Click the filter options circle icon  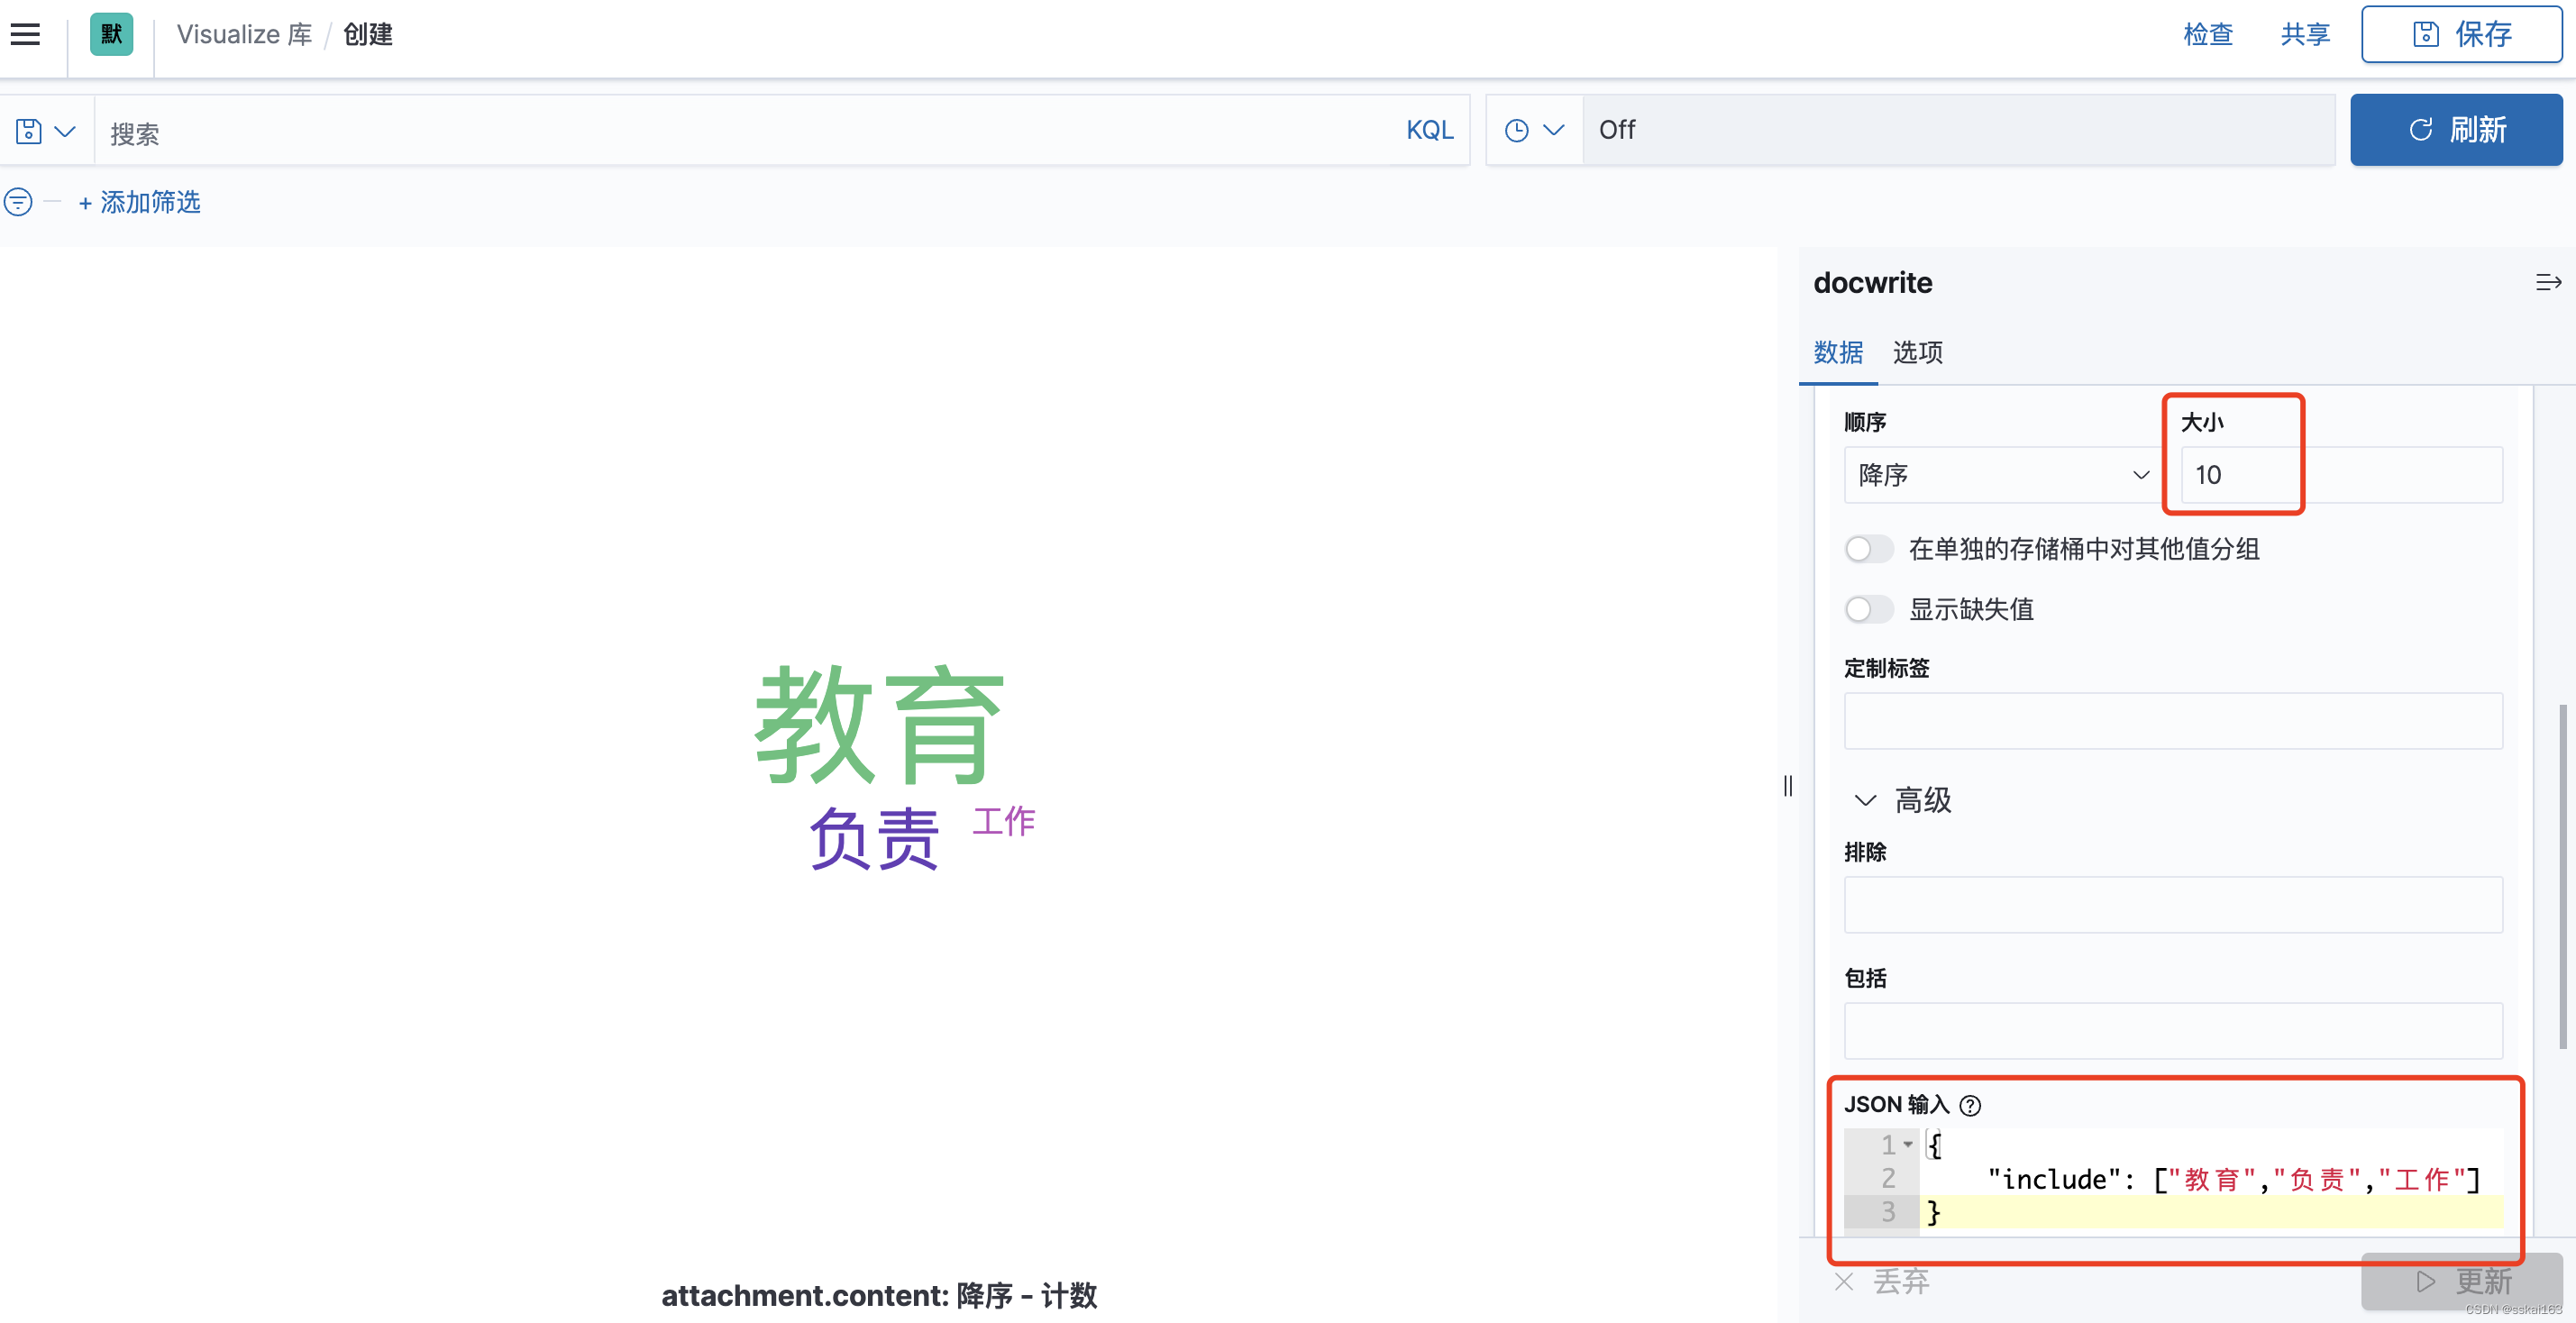18,202
